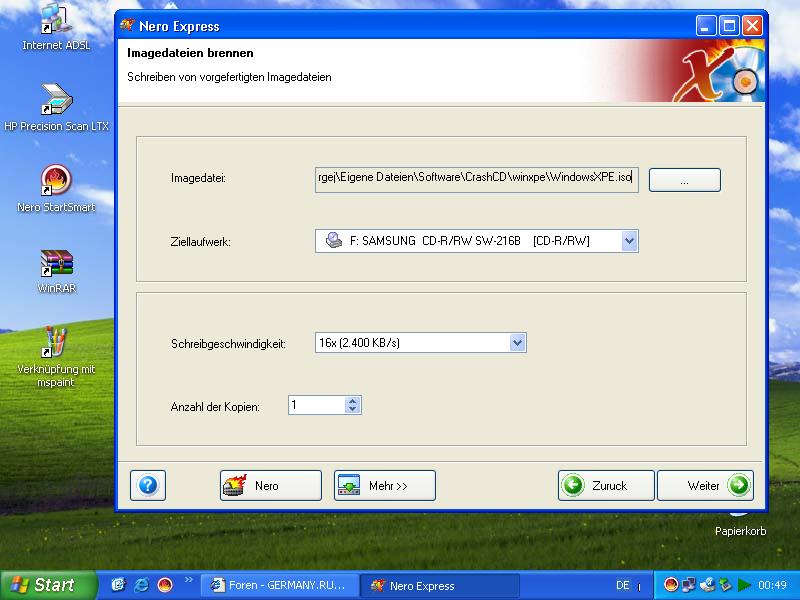Expand options with the Mehr >> button
The image size is (800, 600).
coord(385,485)
